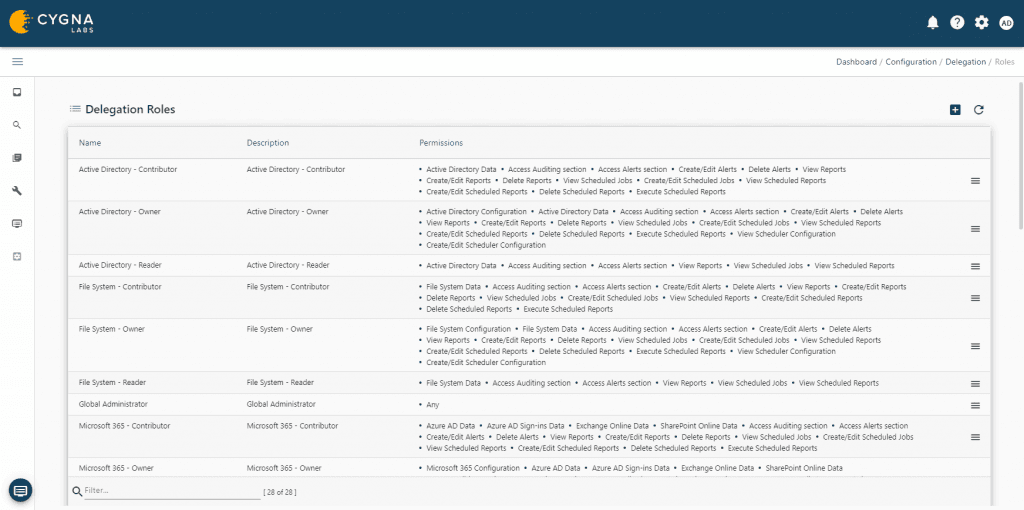The width and height of the screenshot is (1024, 510).
Task: Open row menu for Global Administrator
Action: point(975,405)
